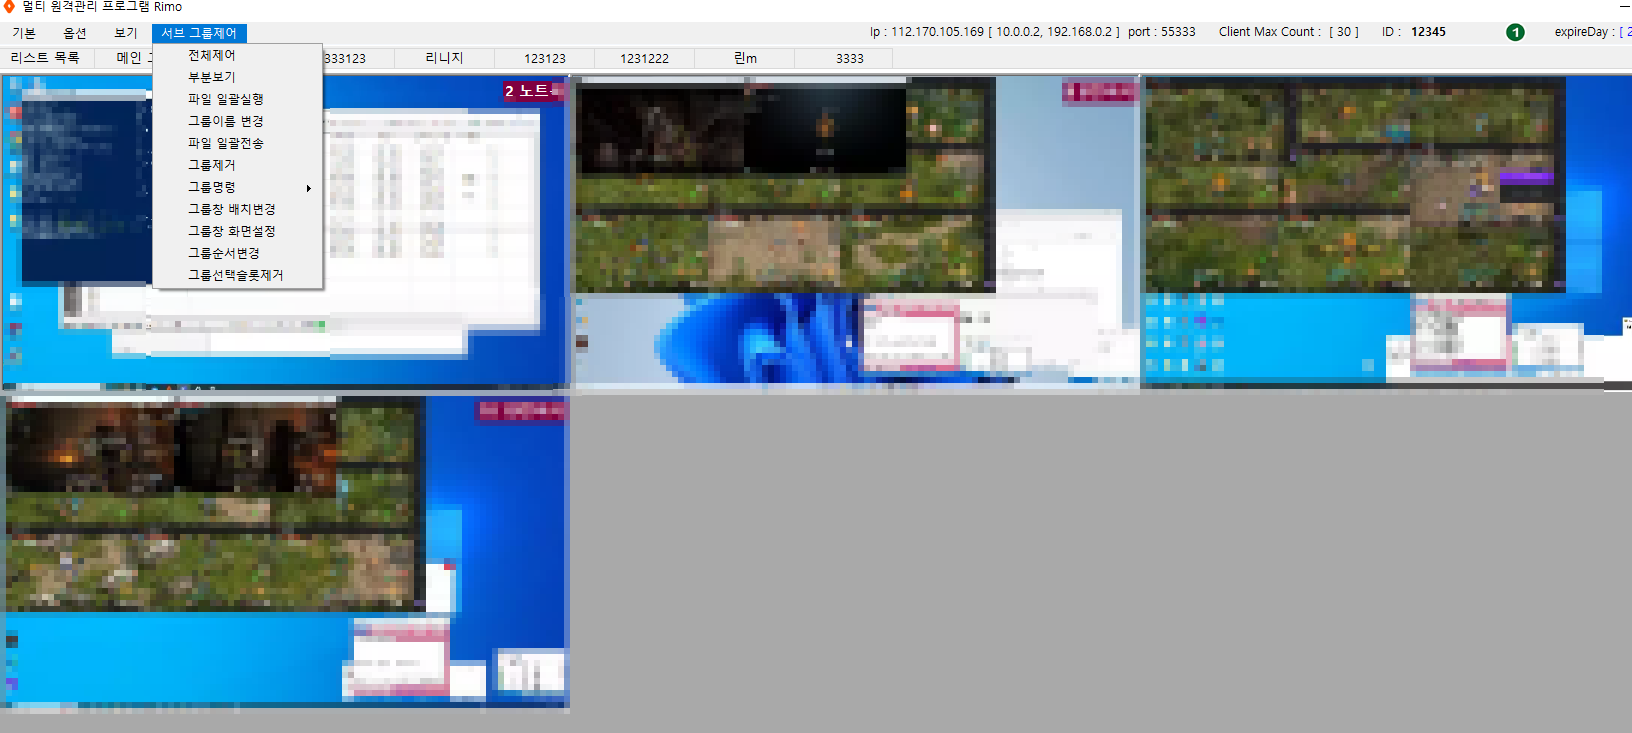The height and width of the screenshot is (733, 1632).
Task: Click 그룹이름 변경 in the menu
Action: click(x=226, y=121)
